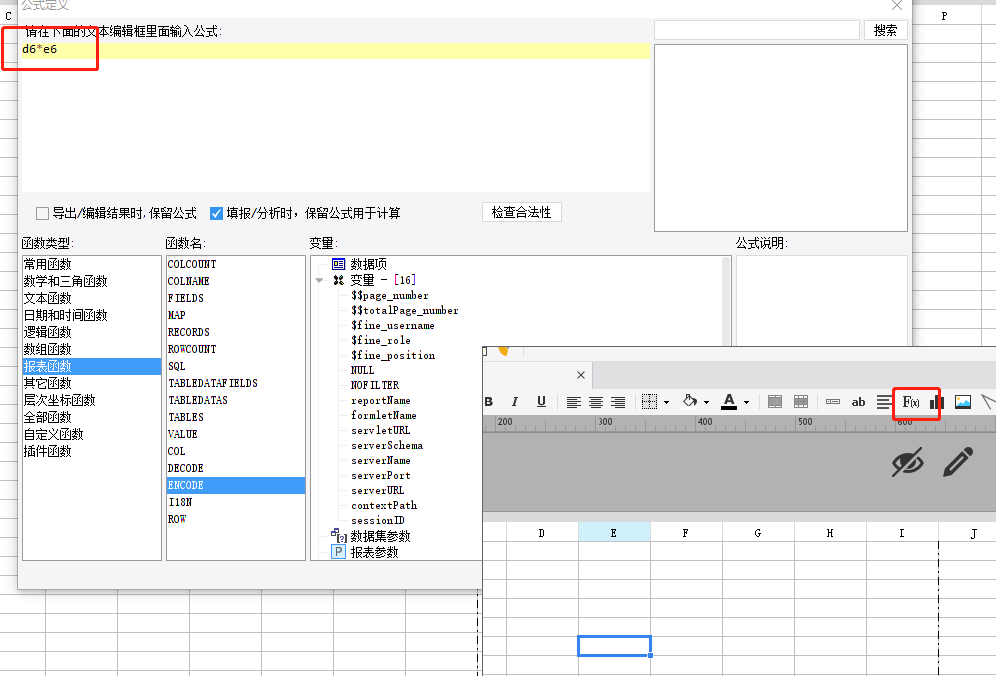
Task: Click the font color A icon
Action: point(729,402)
